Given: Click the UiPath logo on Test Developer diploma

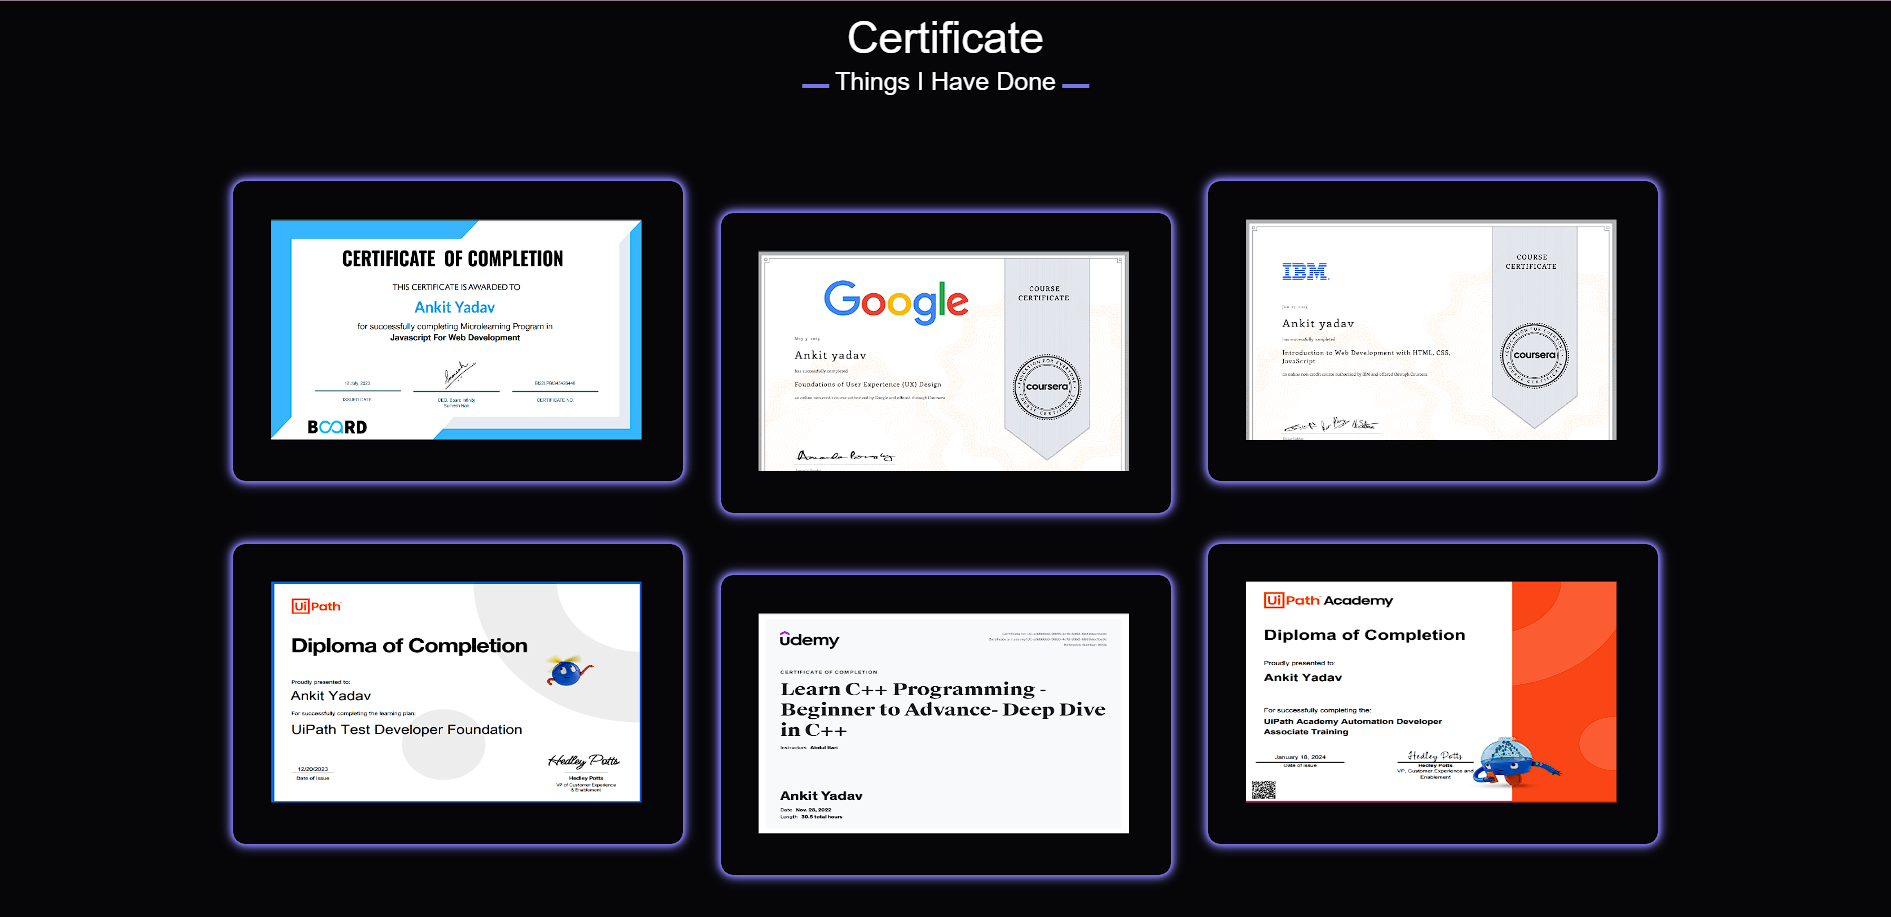Looking at the screenshot, I should 316,606.
